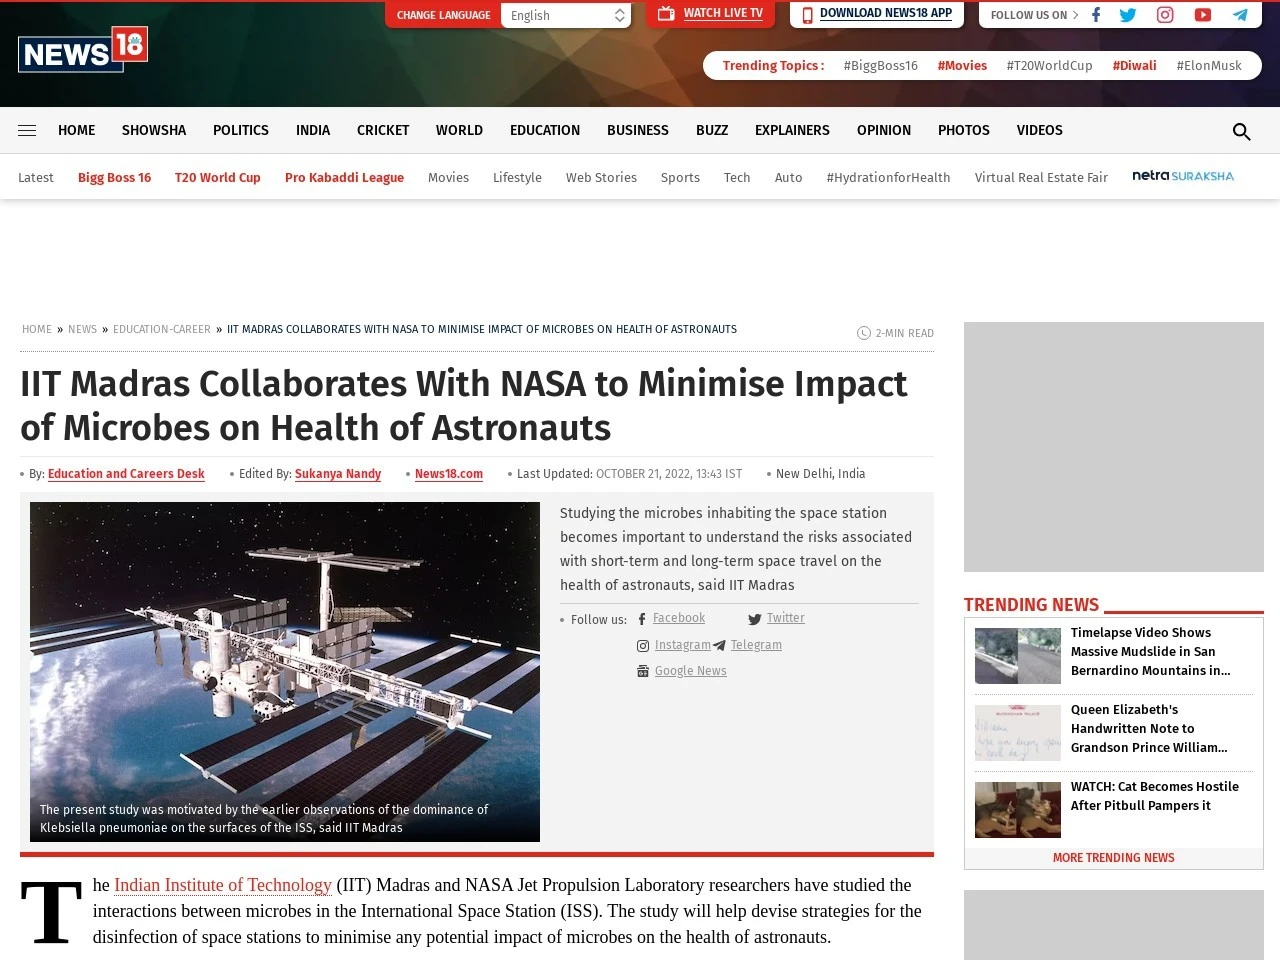Viewport: 1280px width, 960px height.
Task: Select Auto in the sub-navigation
Action: [788, 177]
